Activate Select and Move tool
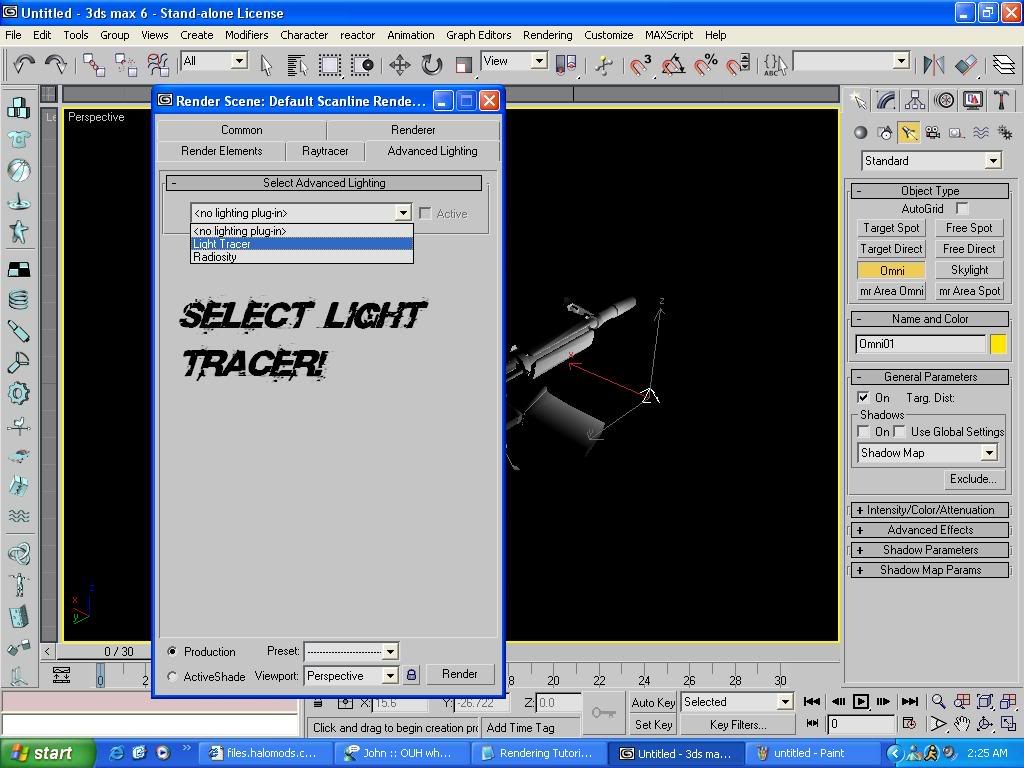The height and width of the screenshot is (768, 1024). 400,65
